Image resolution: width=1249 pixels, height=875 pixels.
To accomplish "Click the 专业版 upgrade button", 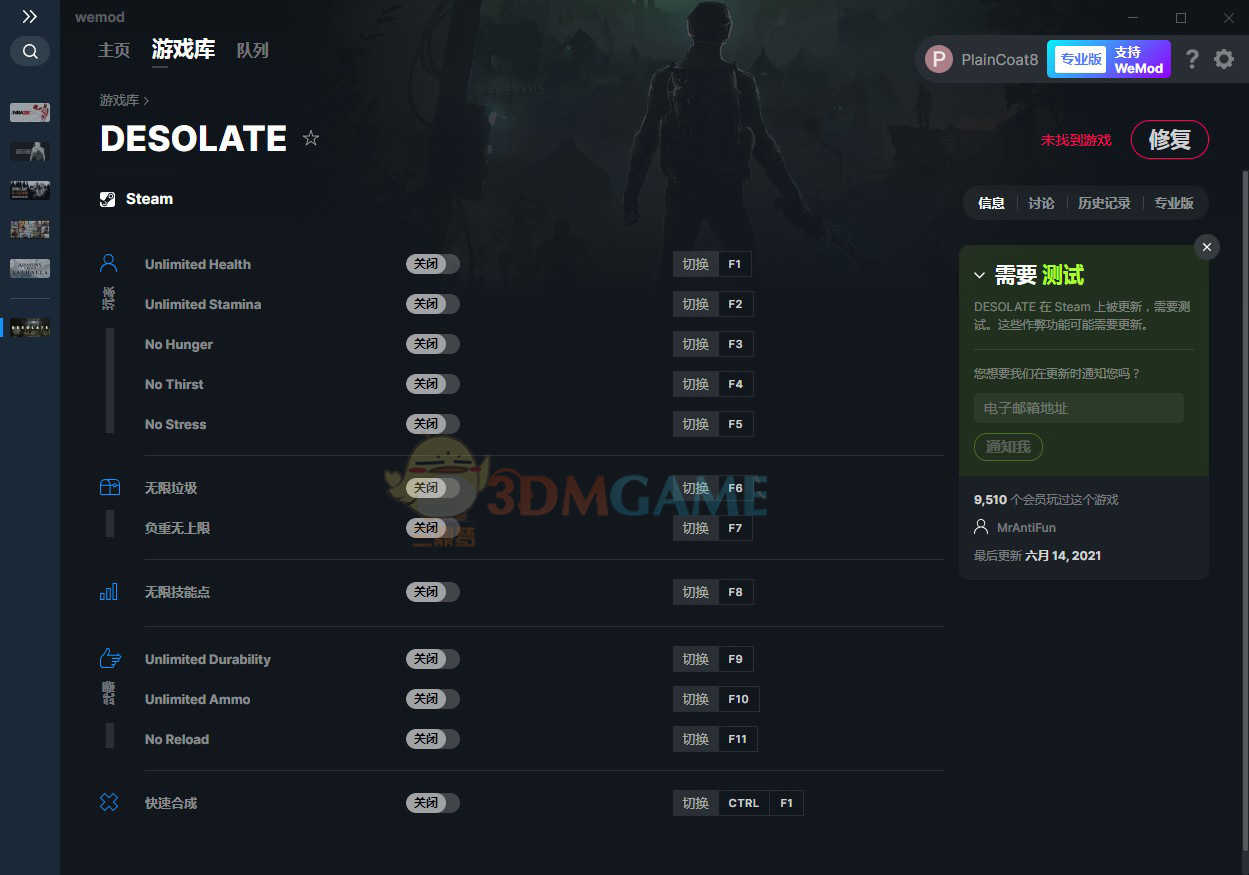I will click(1081, 59).
